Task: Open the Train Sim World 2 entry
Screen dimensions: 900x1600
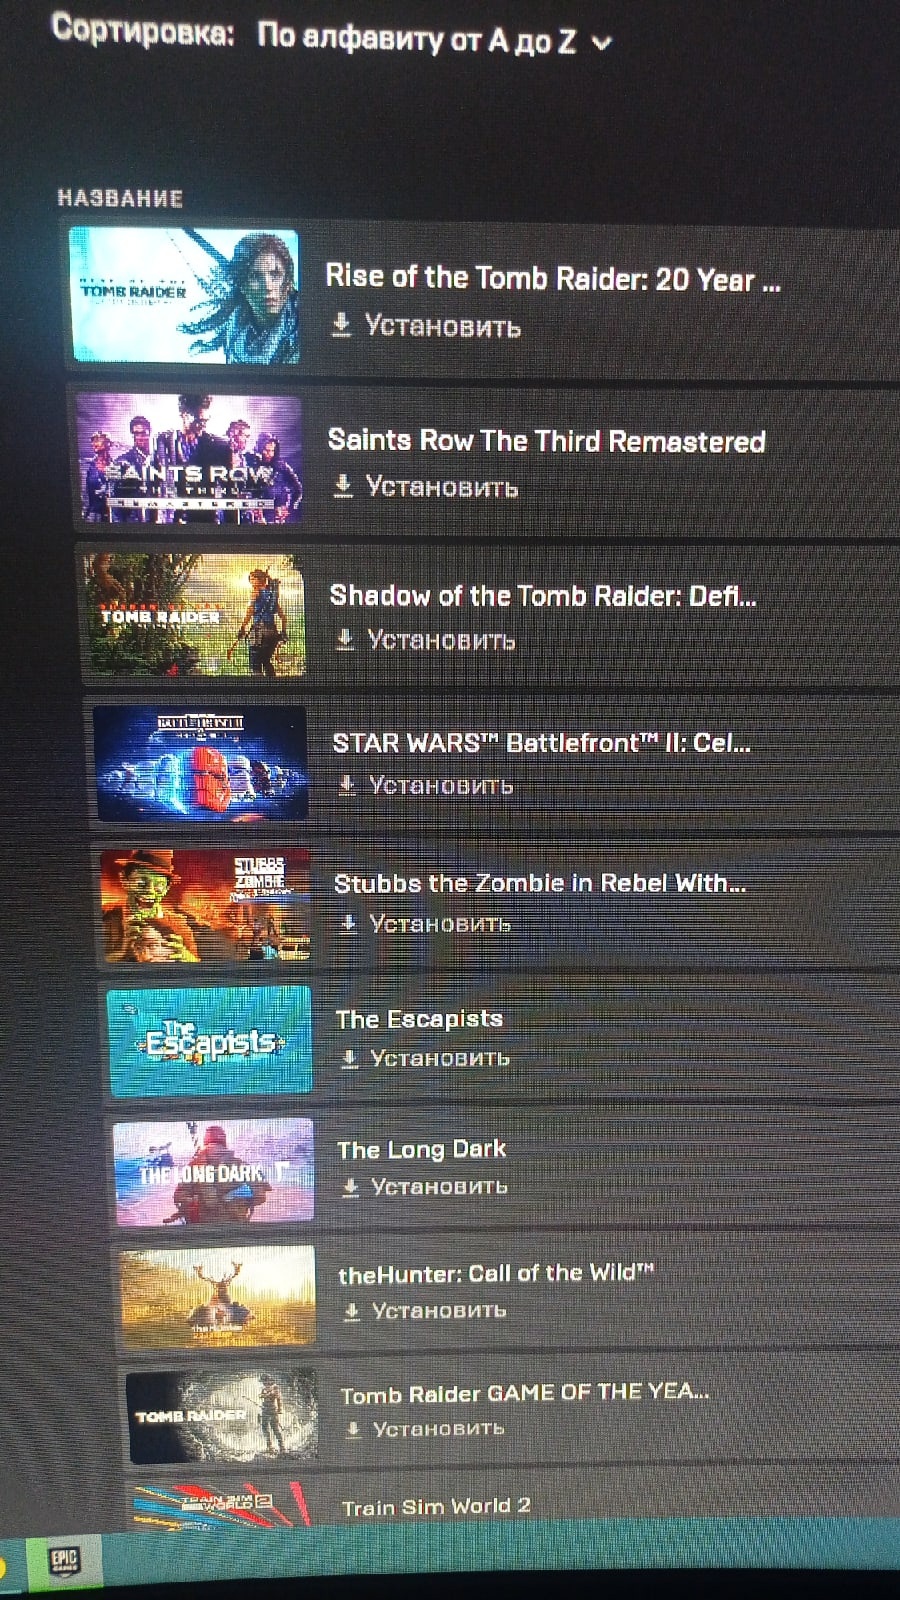Action: click(x=435, y=1506)
